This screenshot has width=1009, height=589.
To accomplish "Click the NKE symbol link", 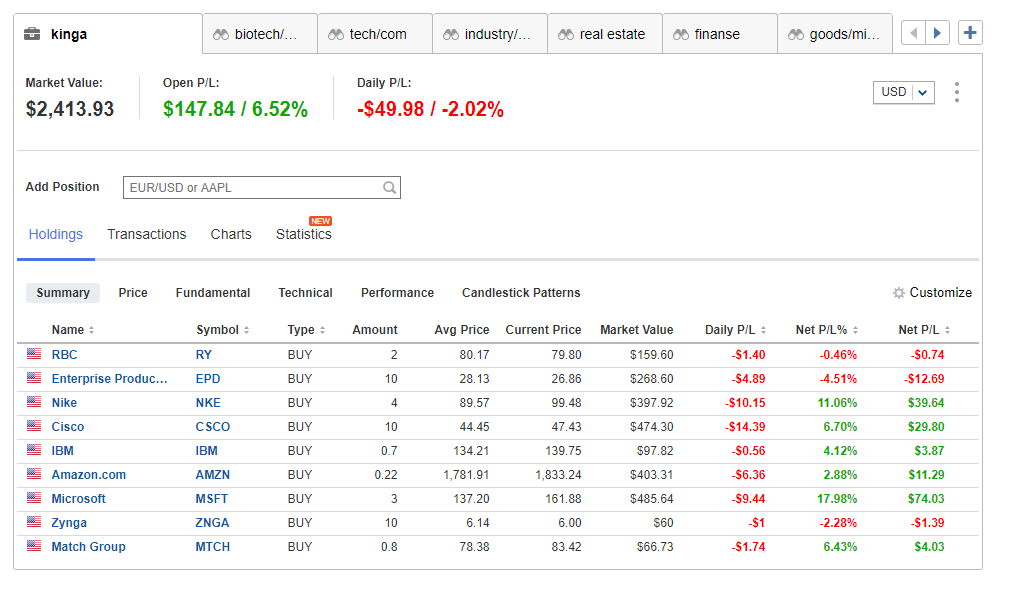I will coord(208,403).
